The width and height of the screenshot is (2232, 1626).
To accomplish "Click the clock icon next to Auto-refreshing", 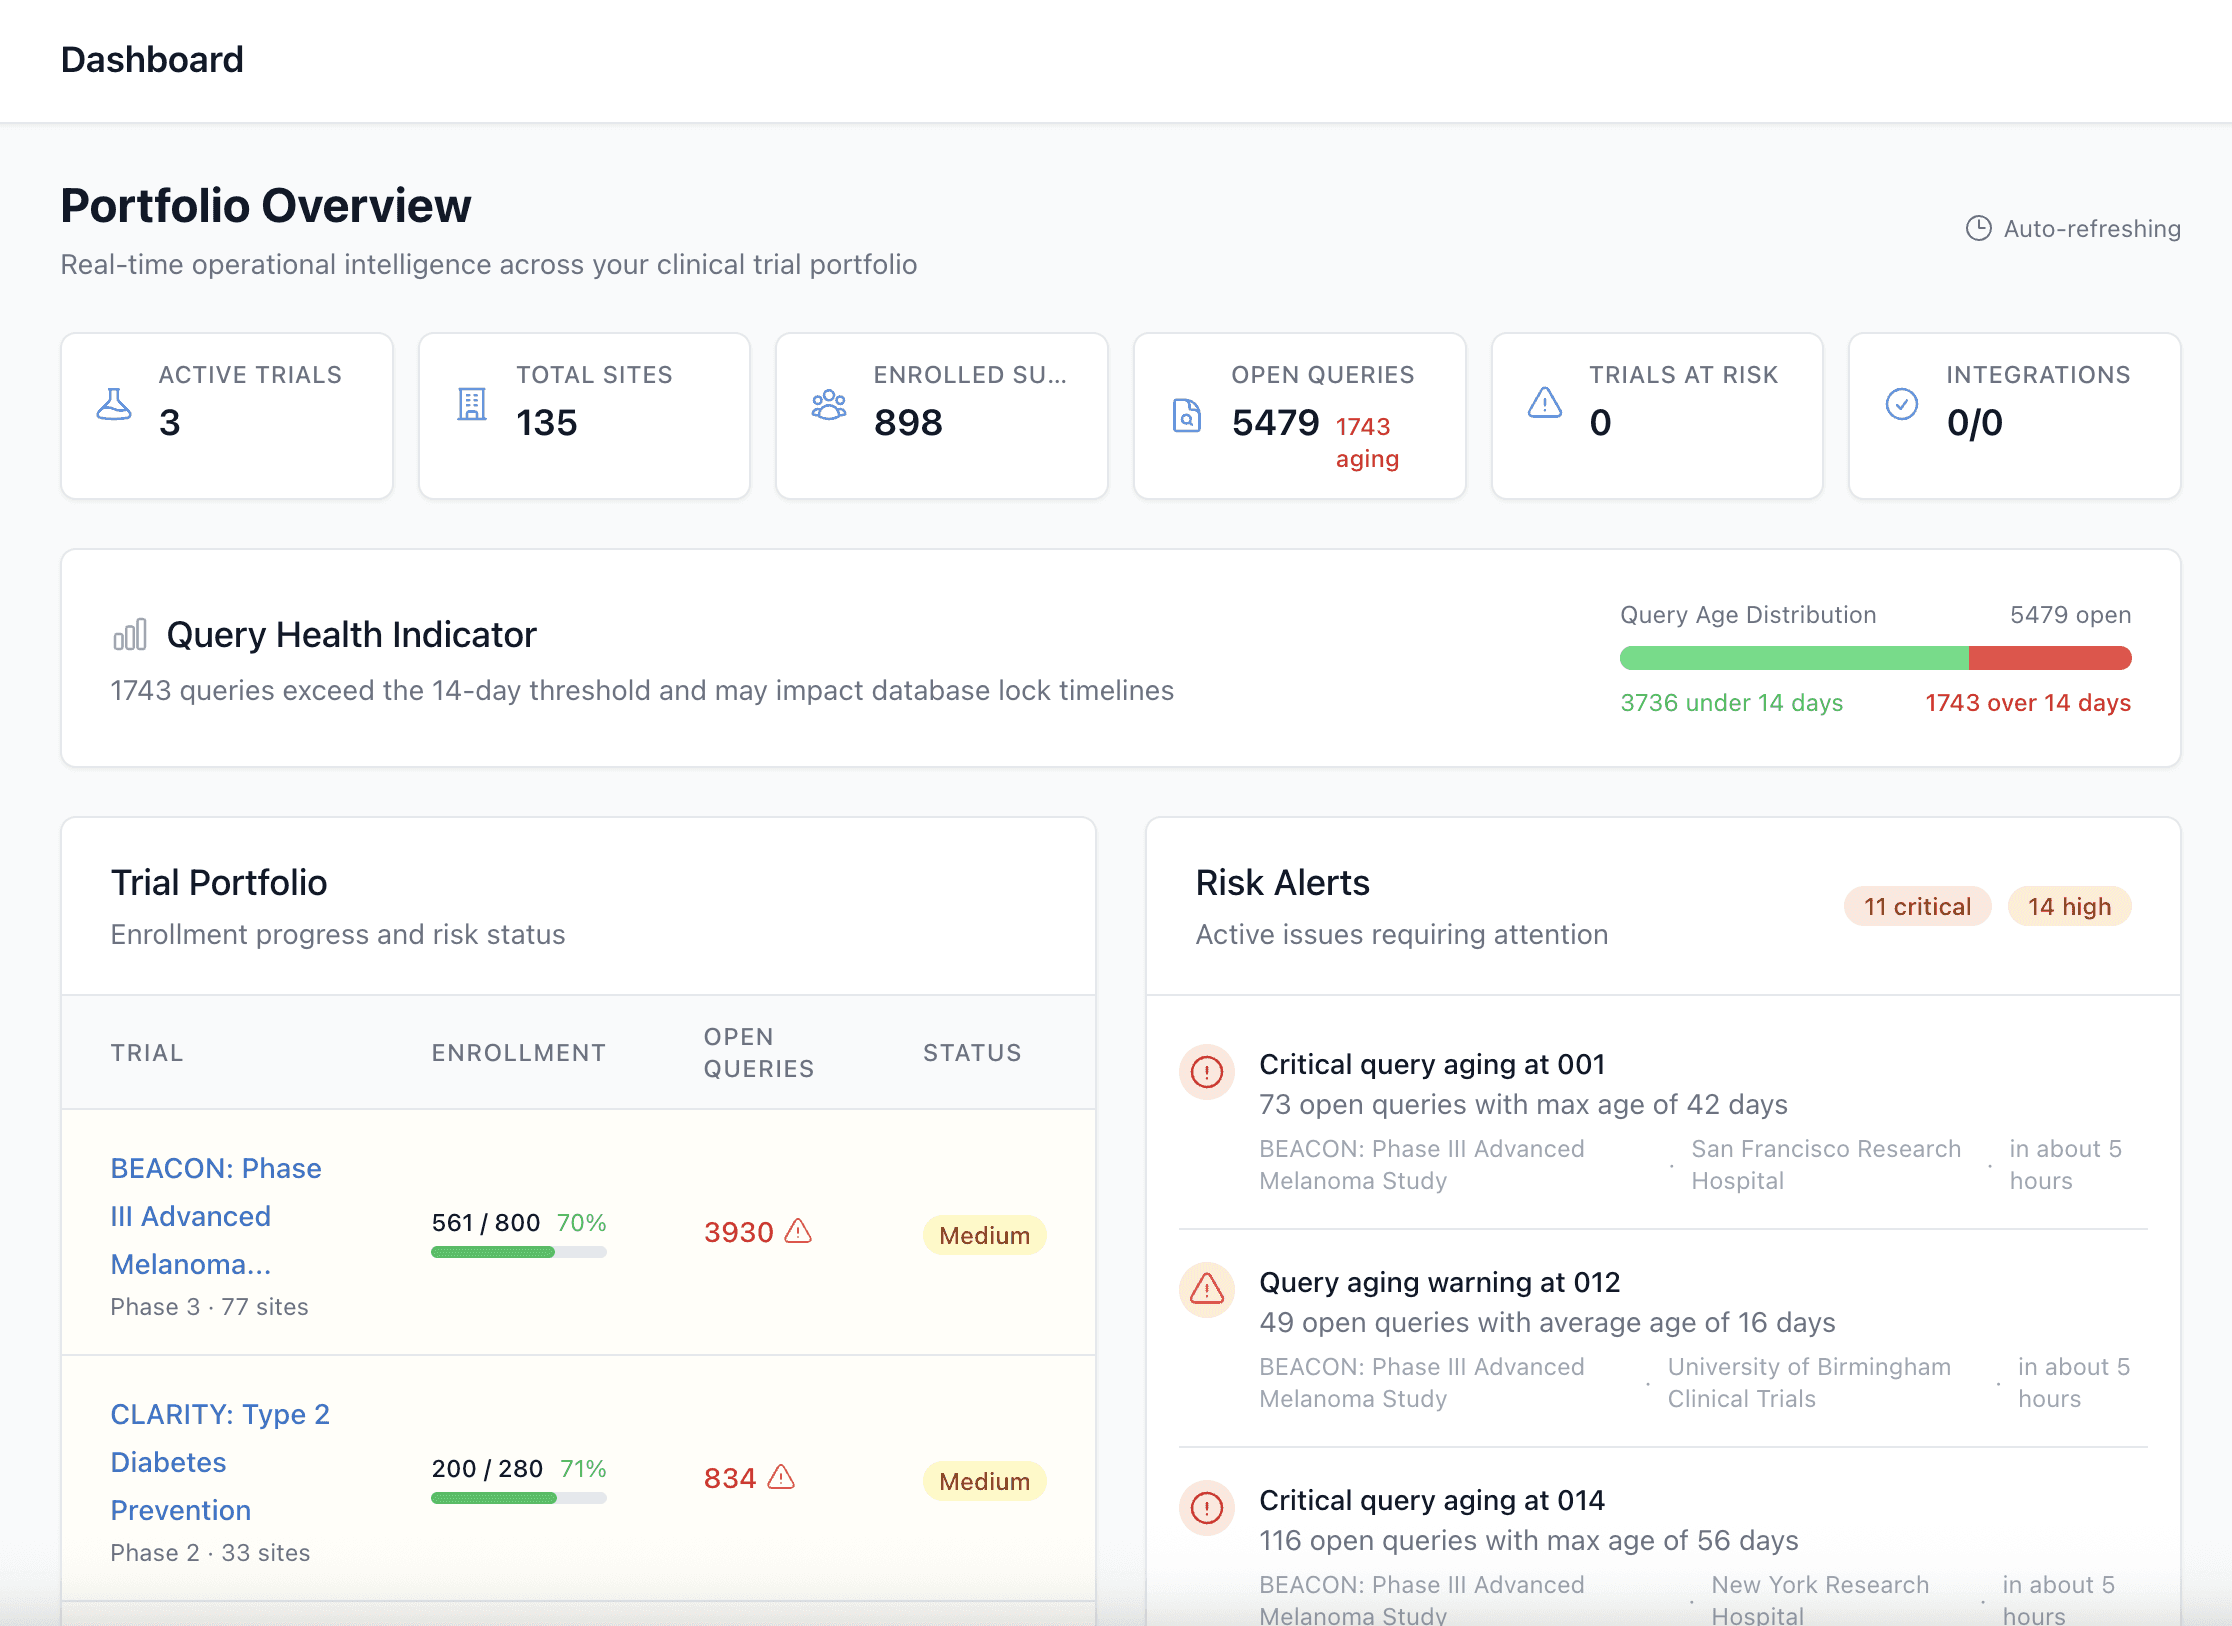I will (x=1978, y=229).
